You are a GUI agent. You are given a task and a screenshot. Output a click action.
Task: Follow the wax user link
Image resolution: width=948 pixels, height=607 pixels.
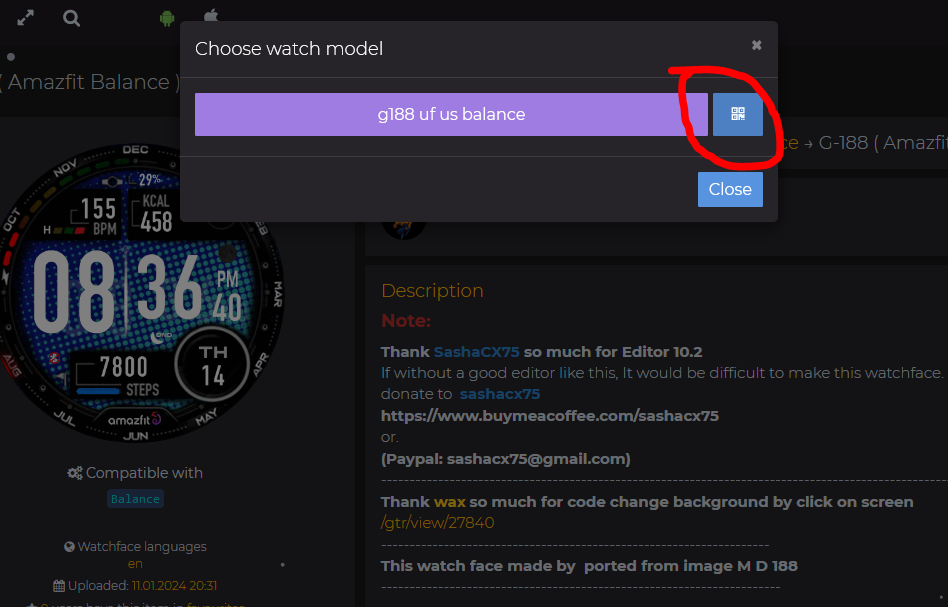pos(450,502)
